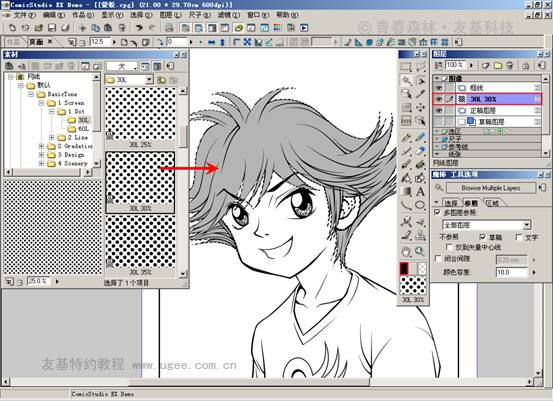Select the Ellipse shape tool
Screen dimensions: 553x401
(x=420, y=205)
